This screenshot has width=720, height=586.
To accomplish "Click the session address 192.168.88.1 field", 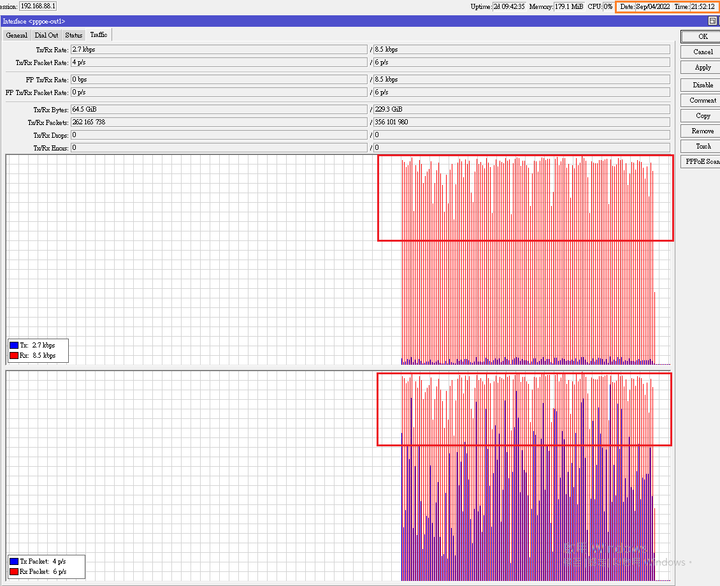I will click(38, 6).
